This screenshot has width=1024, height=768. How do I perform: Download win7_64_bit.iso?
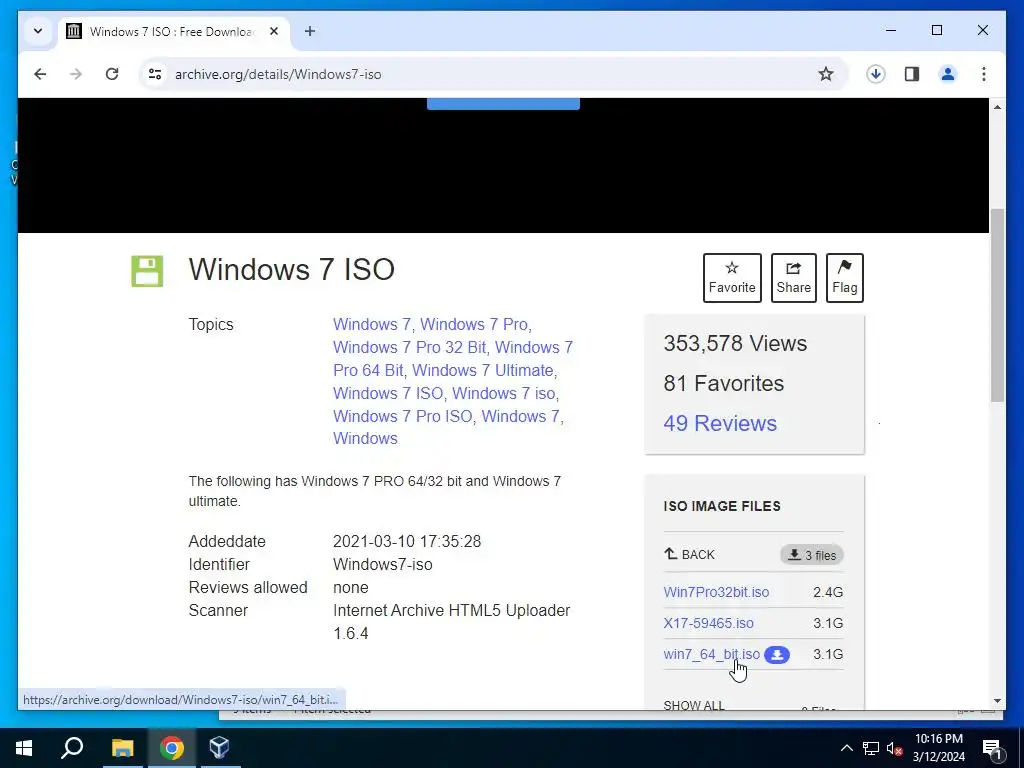tap(711, 654)
